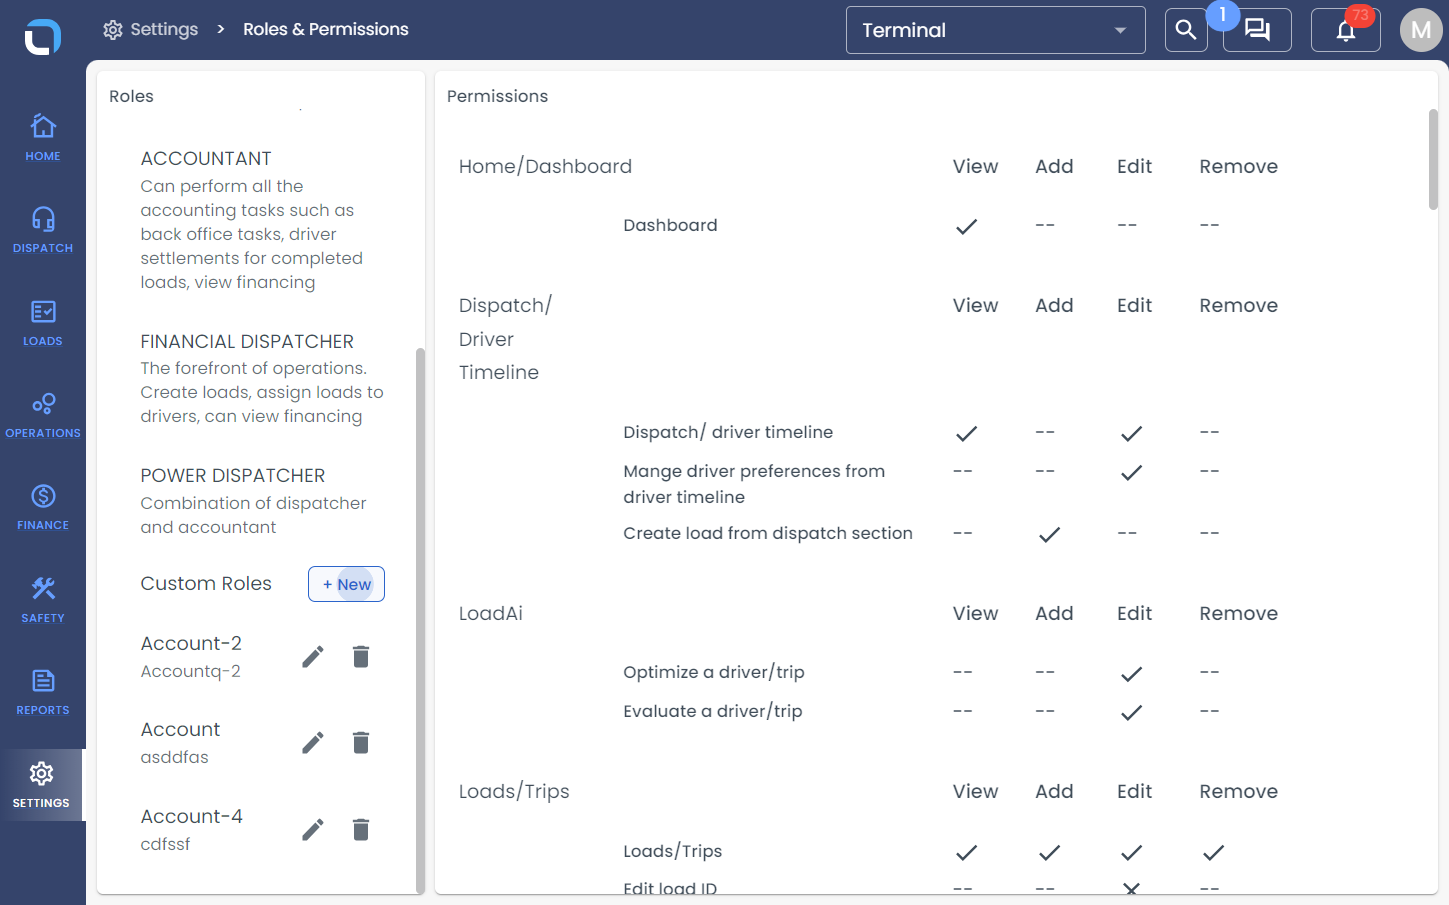
Task: Edit the Account-2 custom role
Action: [x=313, y=656]
